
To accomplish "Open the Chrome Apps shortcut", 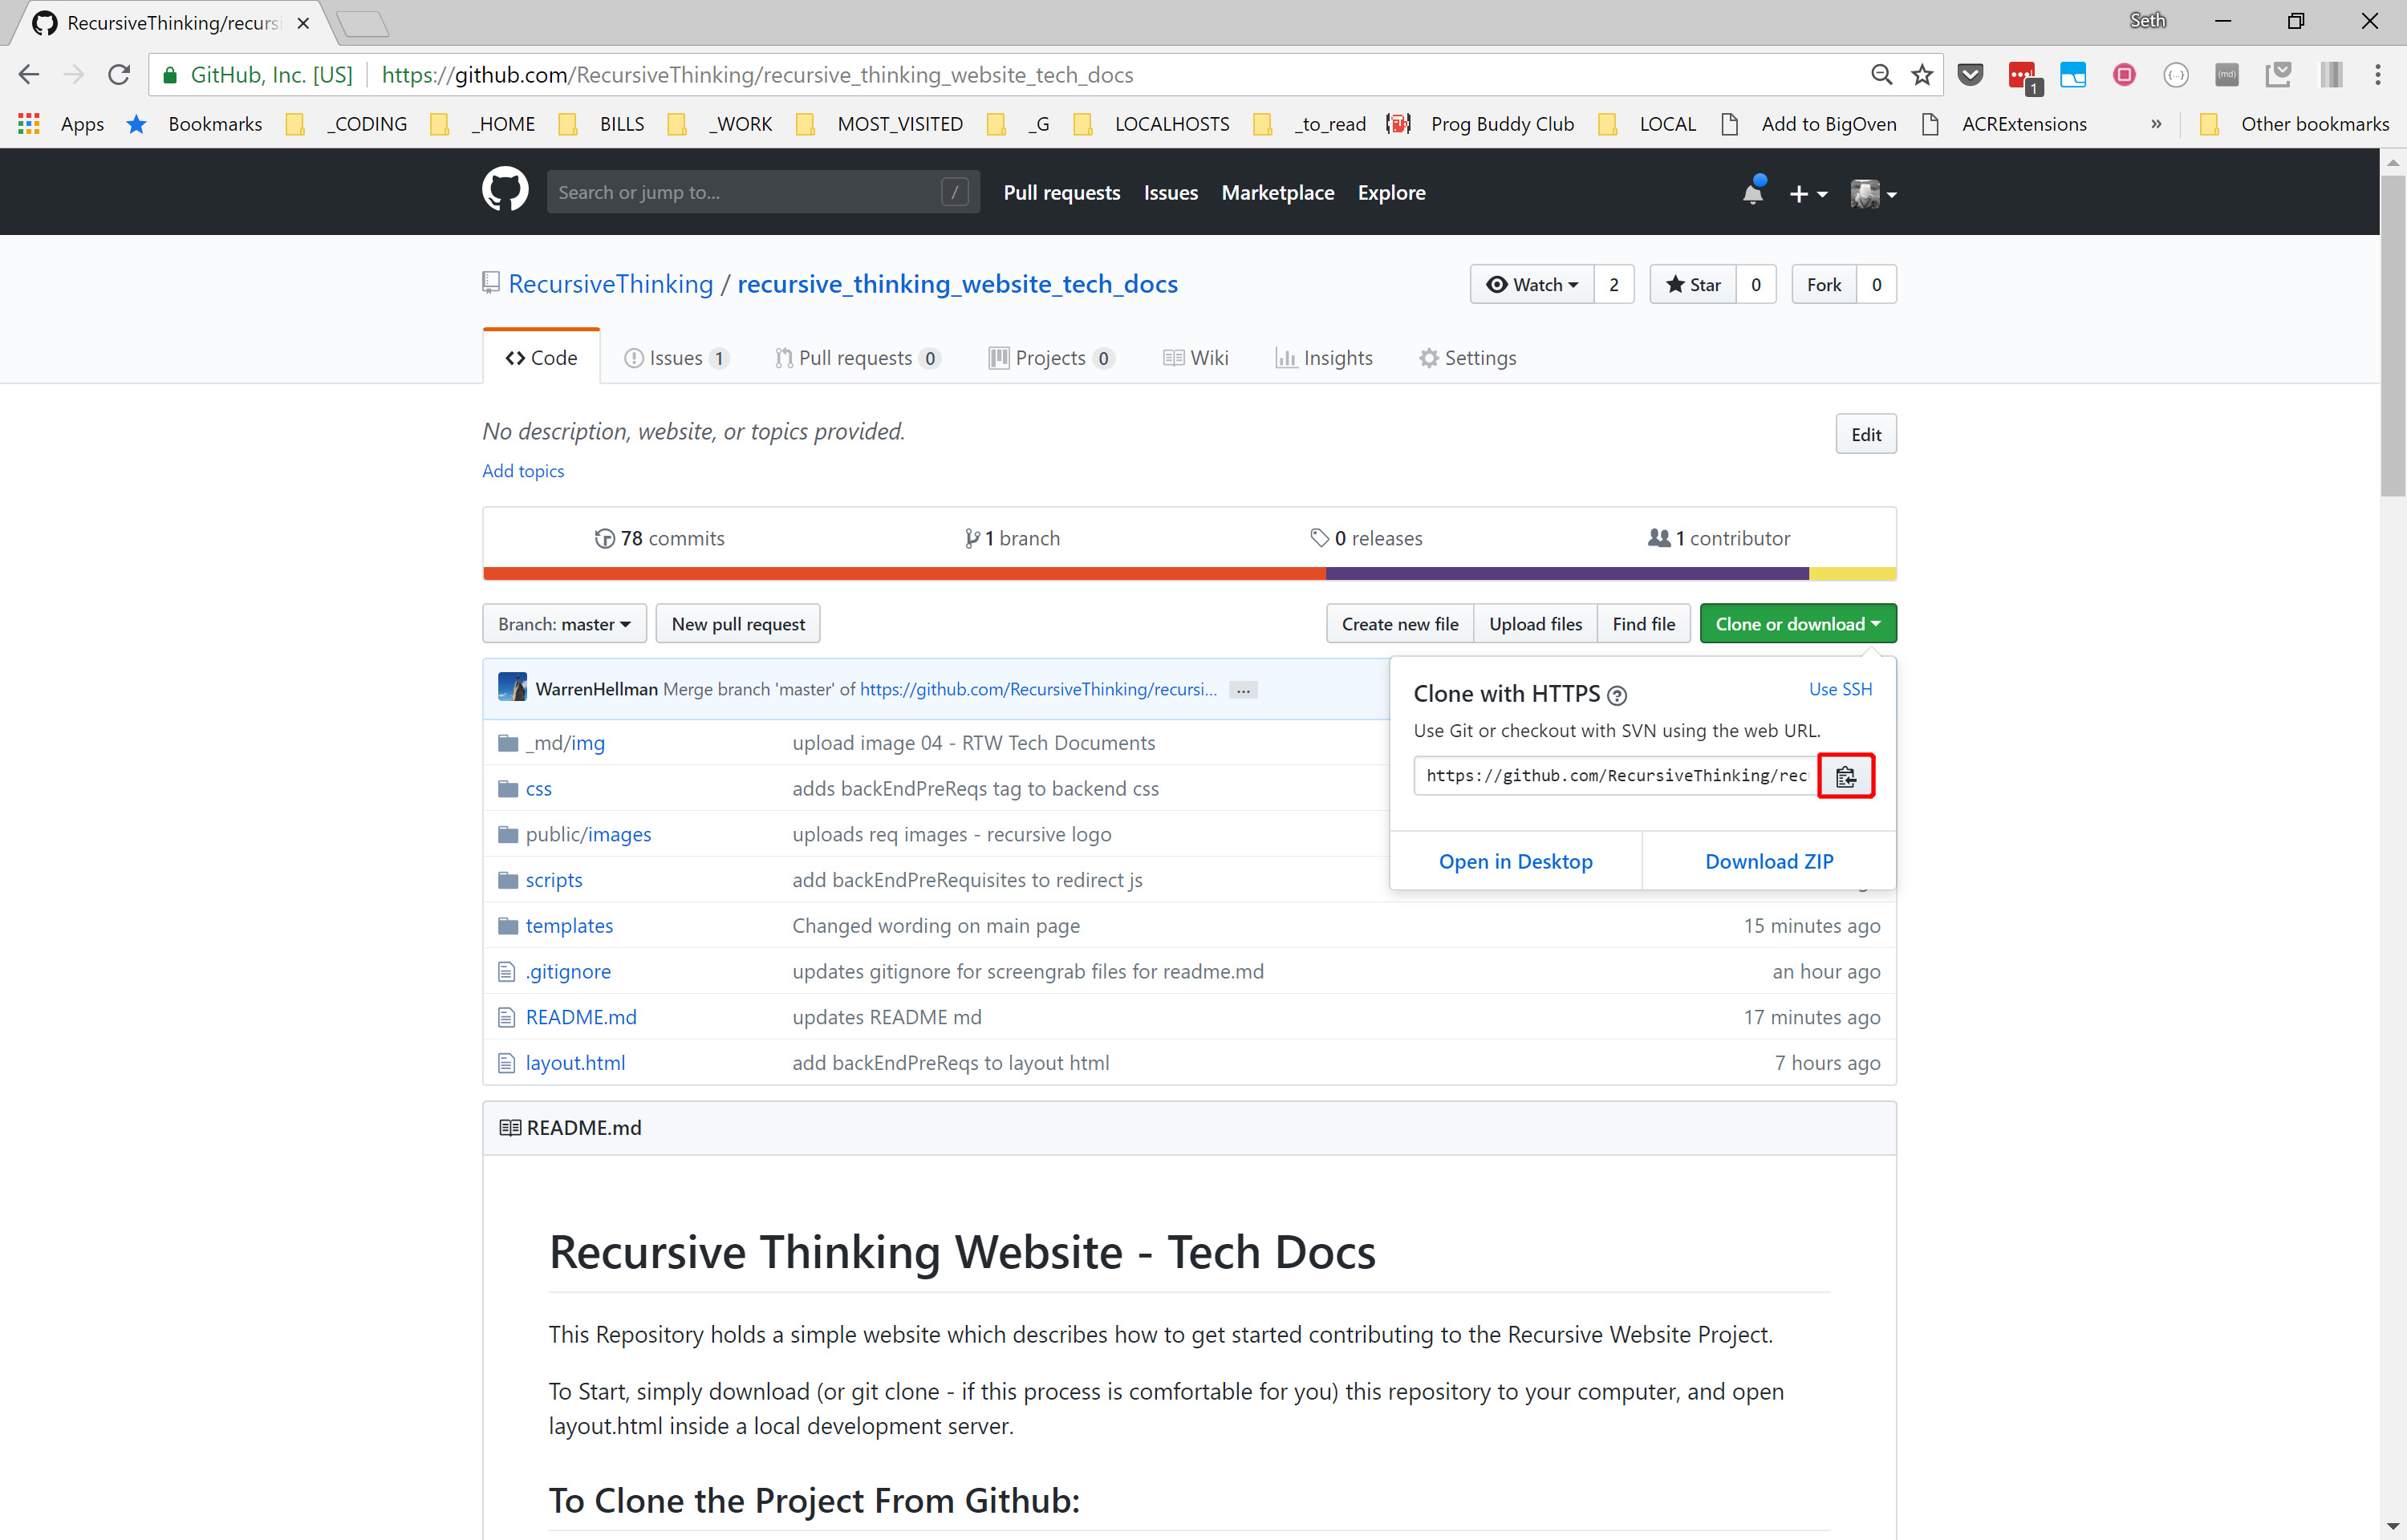I will pyautogui.click(x=29, y=124).
